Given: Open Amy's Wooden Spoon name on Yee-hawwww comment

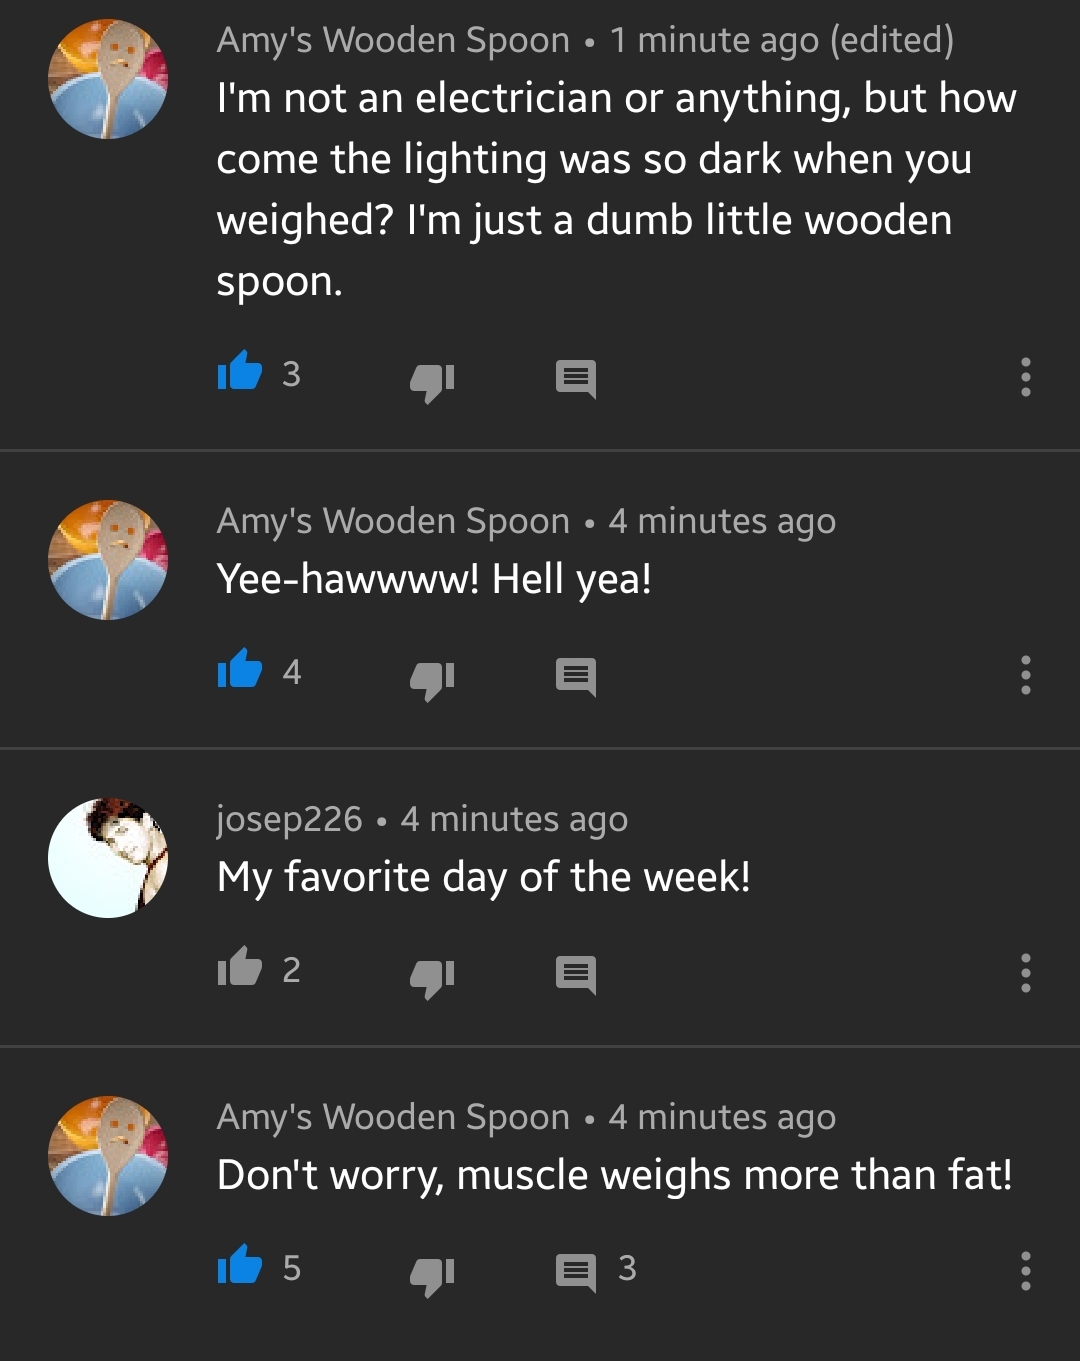Looking at the screenshot, I should (393, 521).
